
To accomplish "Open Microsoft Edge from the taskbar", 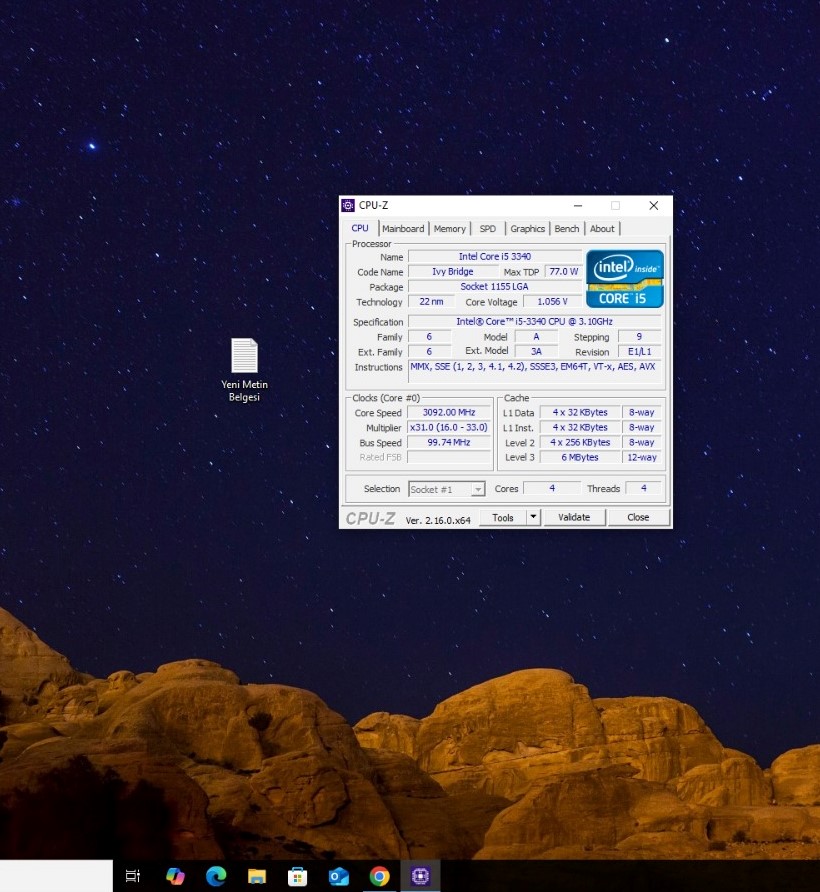I will tap(216, 876).
